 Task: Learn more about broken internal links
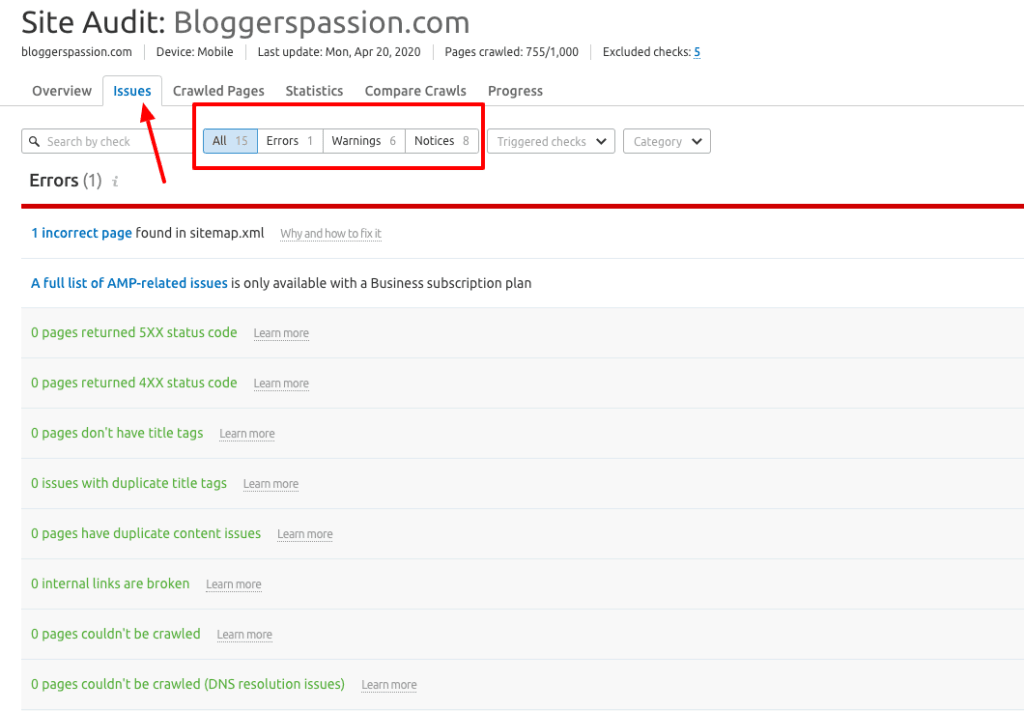point(233,584)
